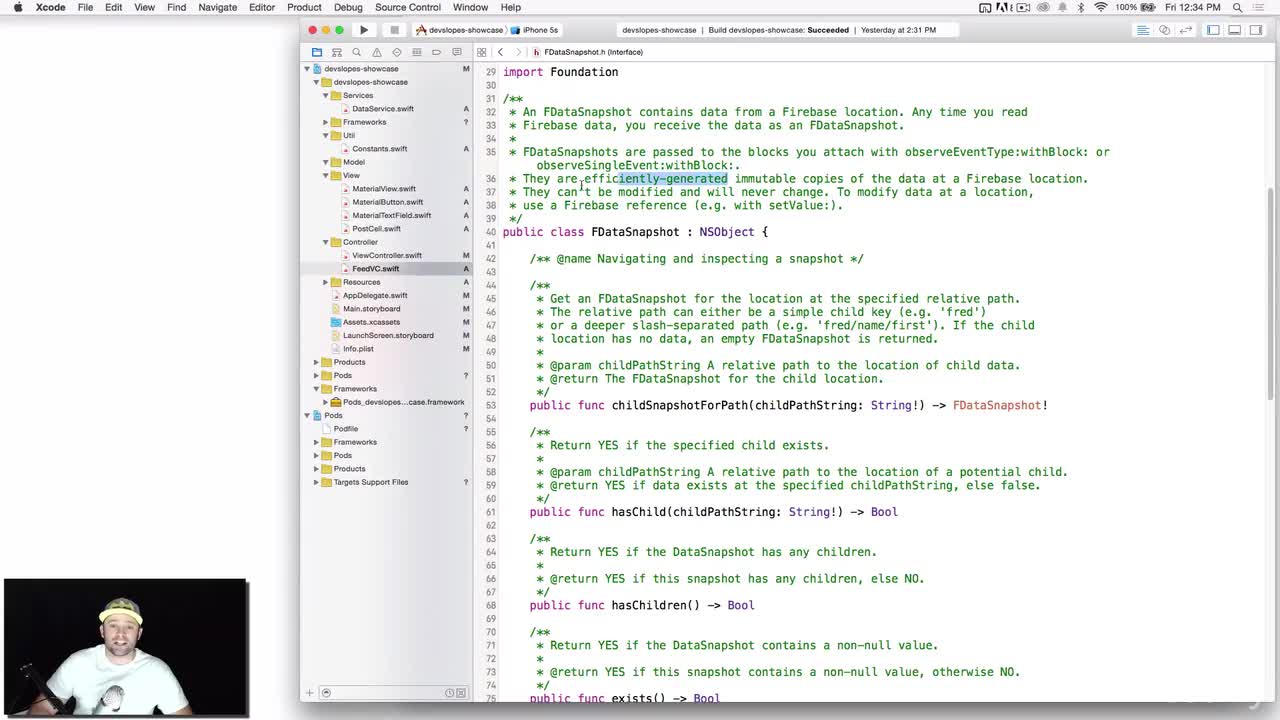1280x720 pixels.
Task: Collapse the View group
Action: tap(326, 176)
